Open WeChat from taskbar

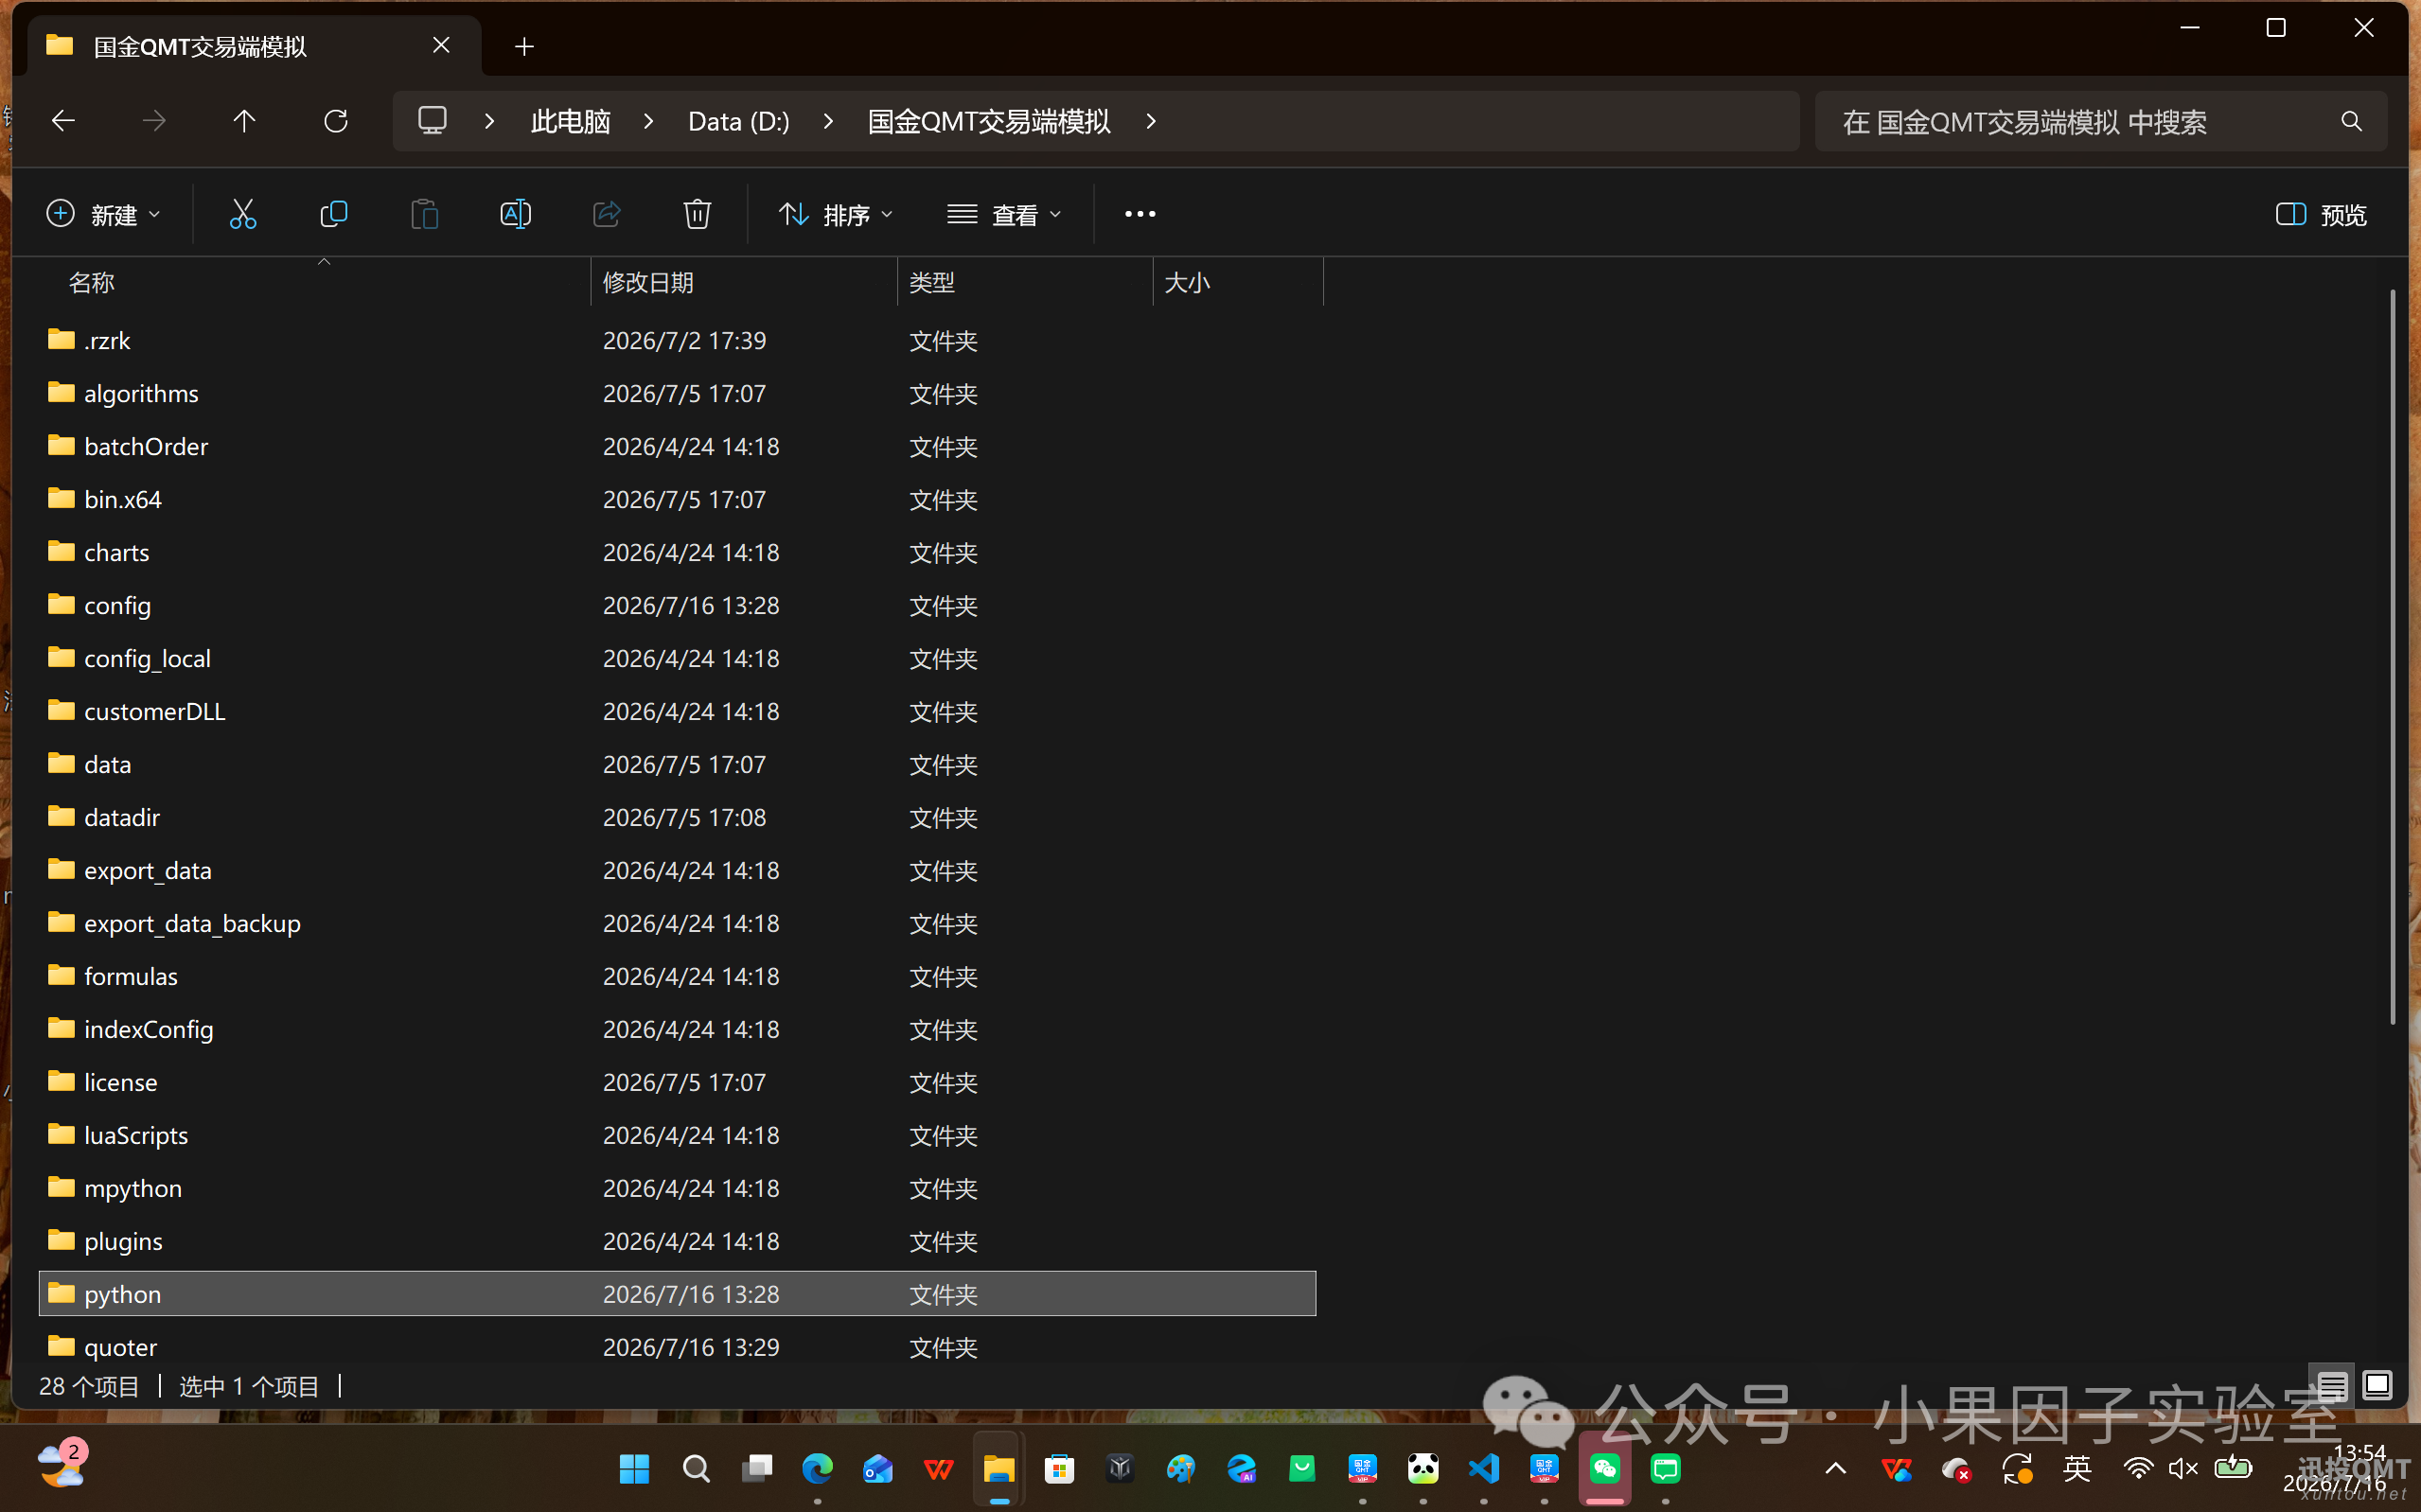(x=1605, y=1469)
